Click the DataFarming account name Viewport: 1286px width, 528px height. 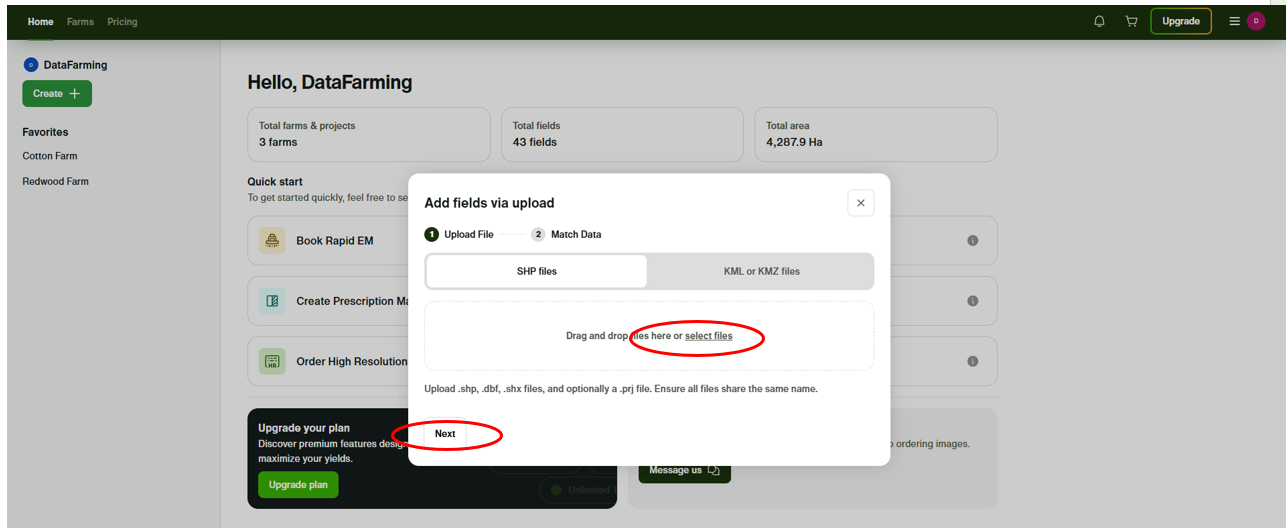[x=75, y=65]
